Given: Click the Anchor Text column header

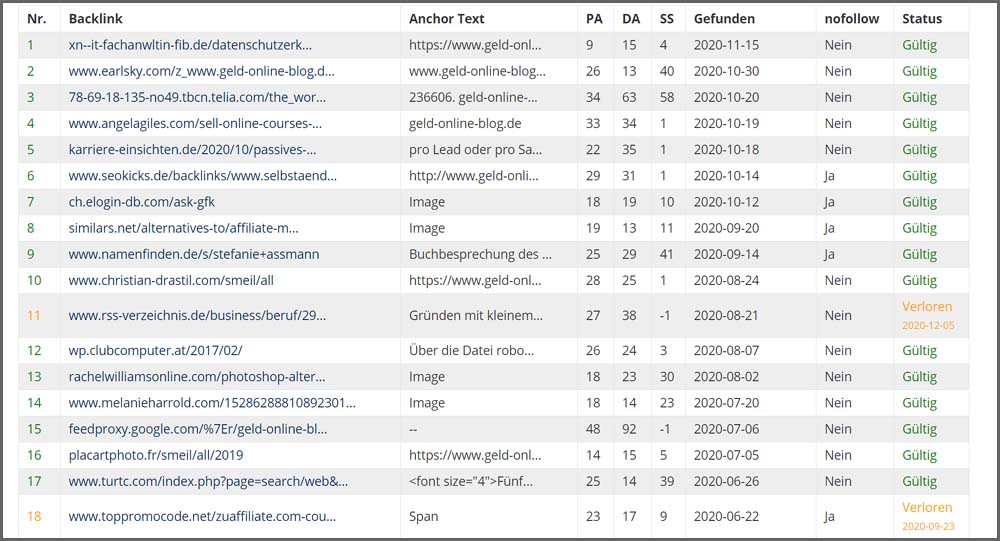Looking at the screenshot, I should [x=446, y=19].
